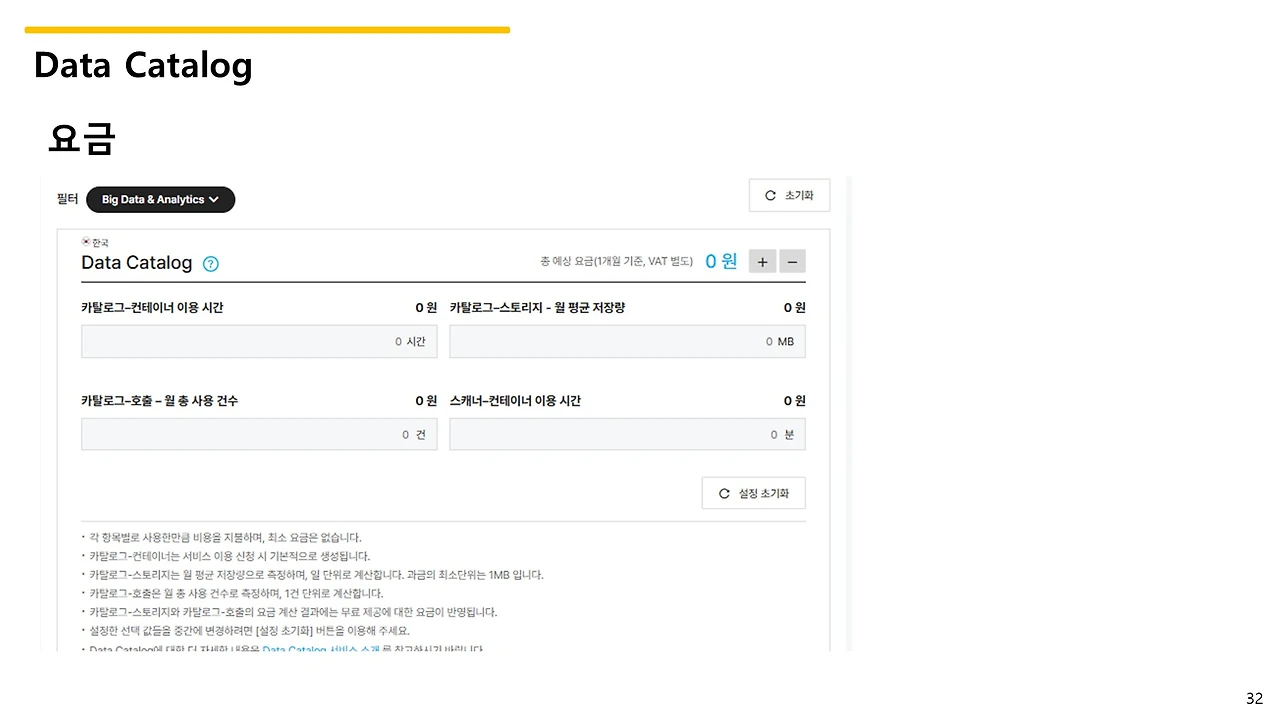Screen dimensions: 1280x720
Task: Increase the estimated fee using the plus stepper
Action: coord(762,261)
